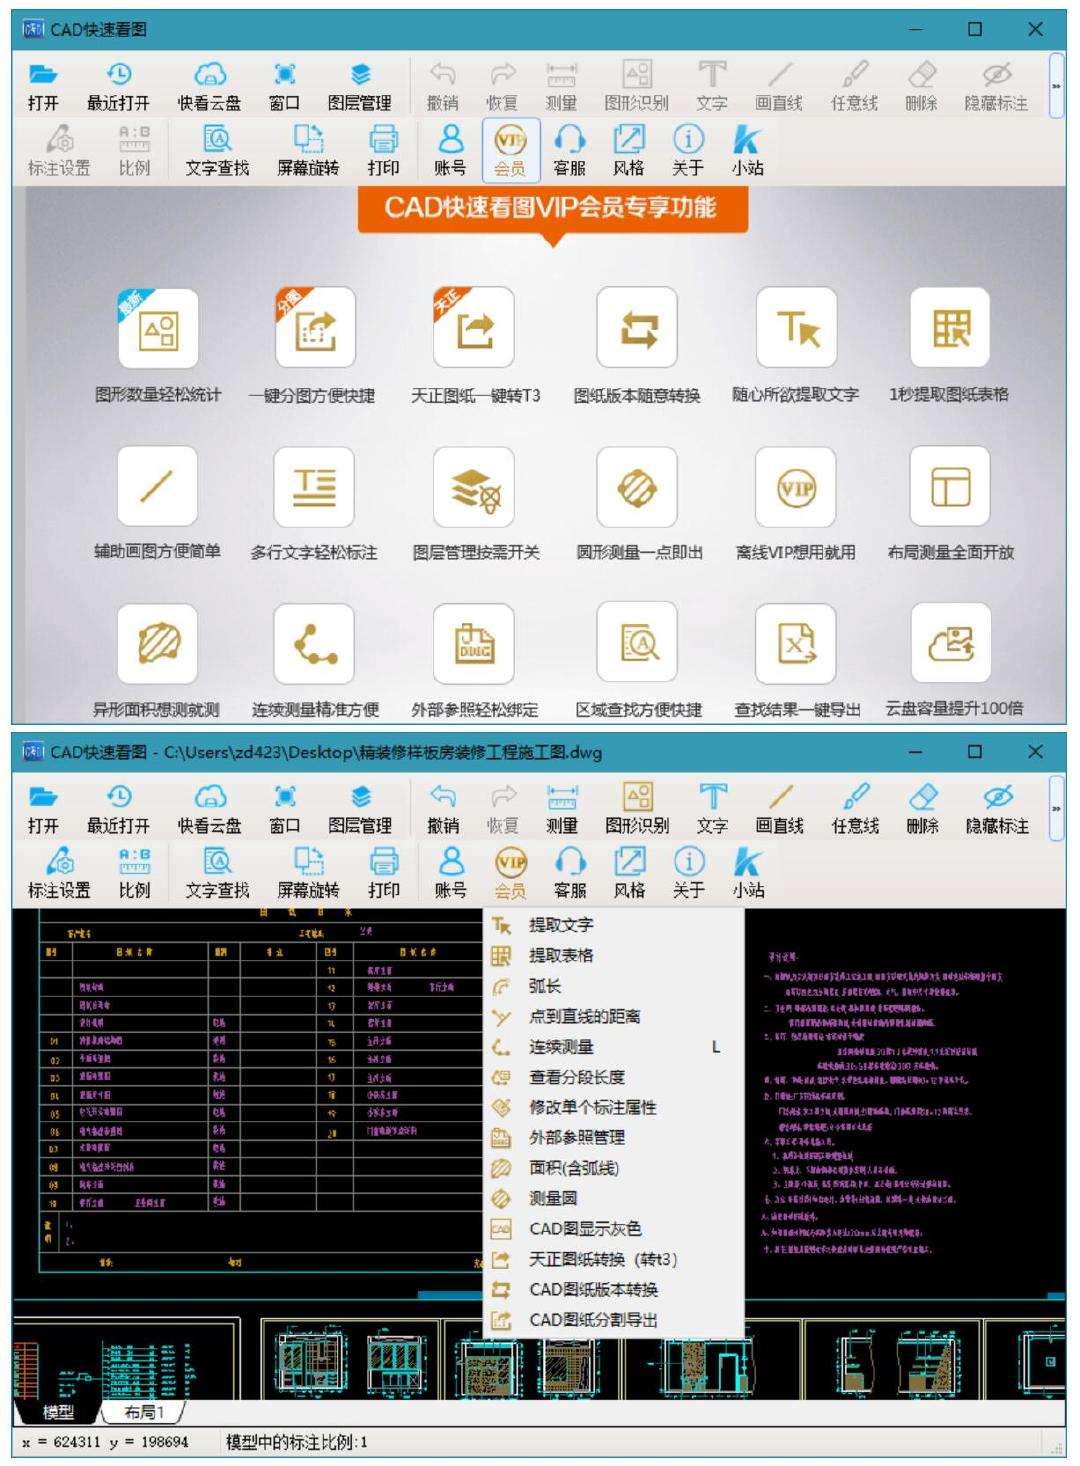Switch to the 模型 tab
This screenshot has height=1466, width=1080.
[x=58, y=1412]
